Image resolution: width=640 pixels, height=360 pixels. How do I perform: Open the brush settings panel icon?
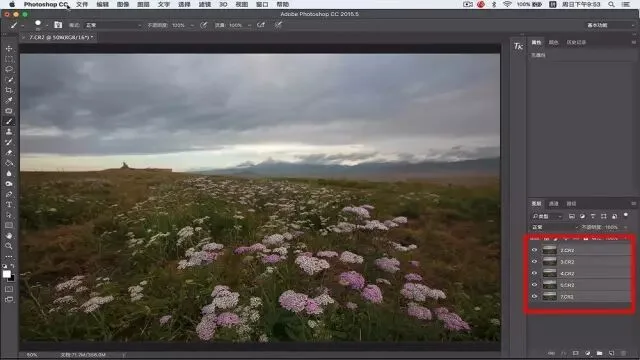pyautogui.click(x=58, y=25)
